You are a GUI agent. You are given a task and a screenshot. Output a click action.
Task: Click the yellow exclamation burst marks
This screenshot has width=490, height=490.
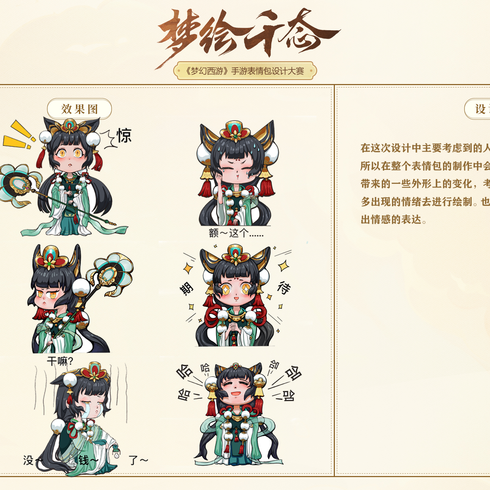pyautogui.click(x=19, y=136)
